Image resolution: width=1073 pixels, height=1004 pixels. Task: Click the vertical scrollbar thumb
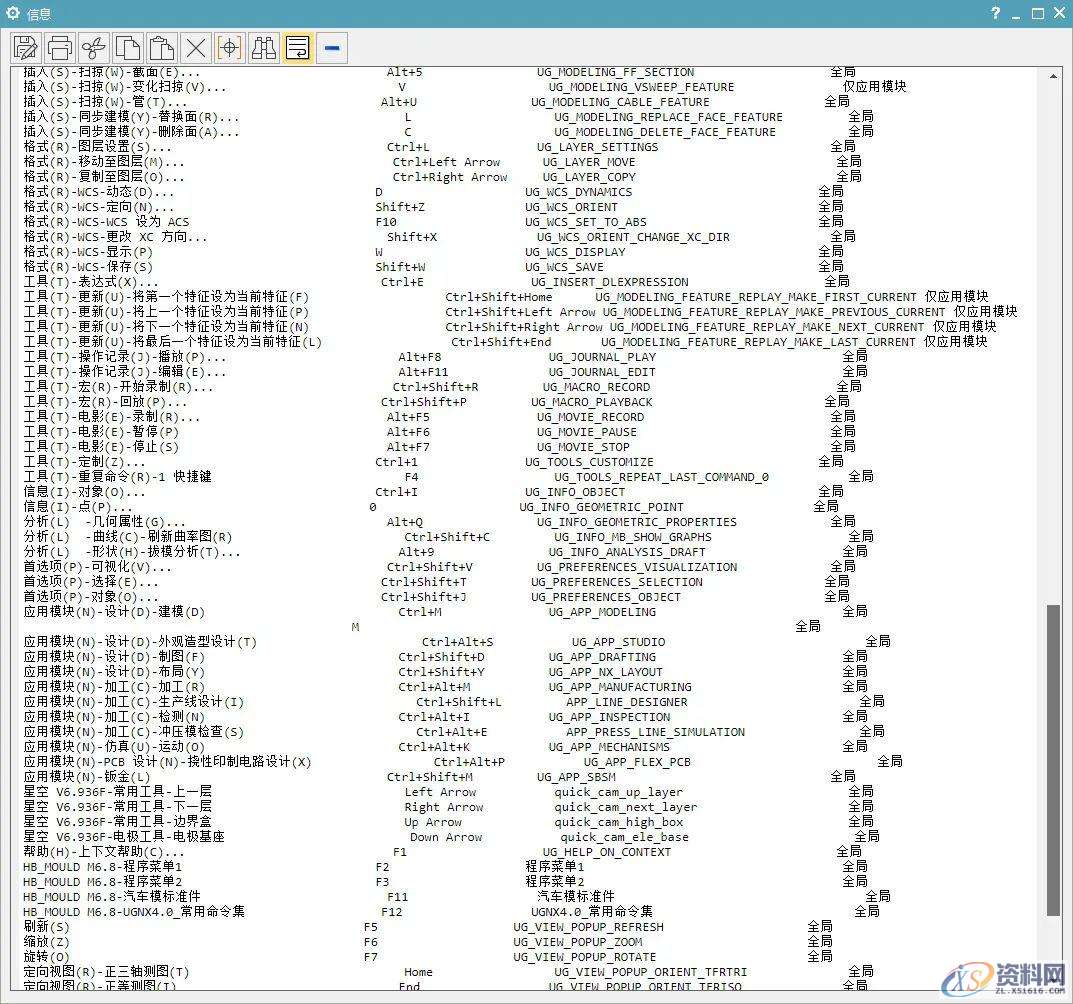tap(1053, 760)
